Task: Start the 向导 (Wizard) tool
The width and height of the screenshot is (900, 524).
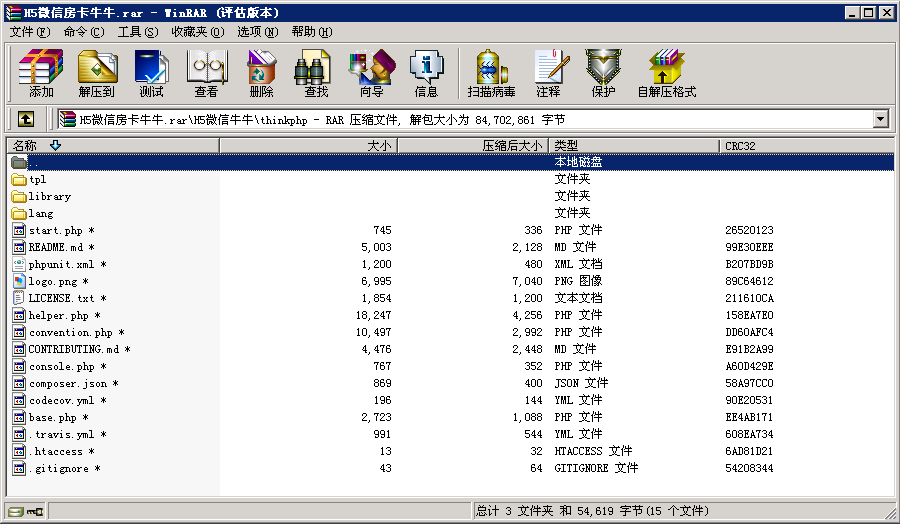Action: tap(371, 73)
